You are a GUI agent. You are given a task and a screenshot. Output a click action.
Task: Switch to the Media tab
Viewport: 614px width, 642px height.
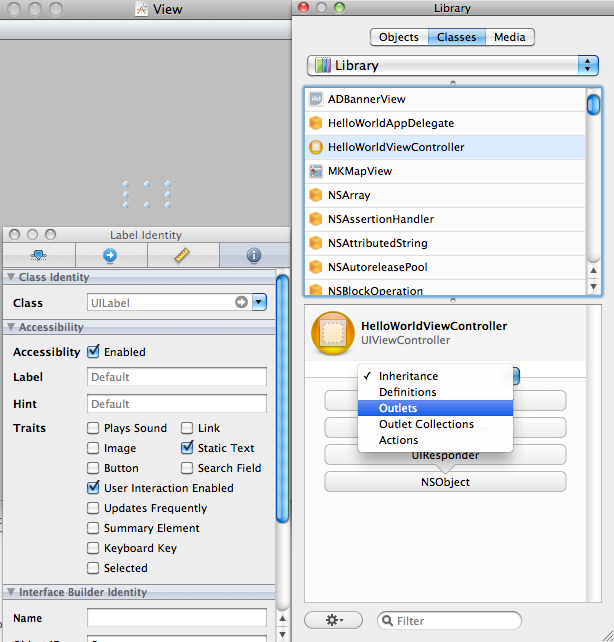510,37
